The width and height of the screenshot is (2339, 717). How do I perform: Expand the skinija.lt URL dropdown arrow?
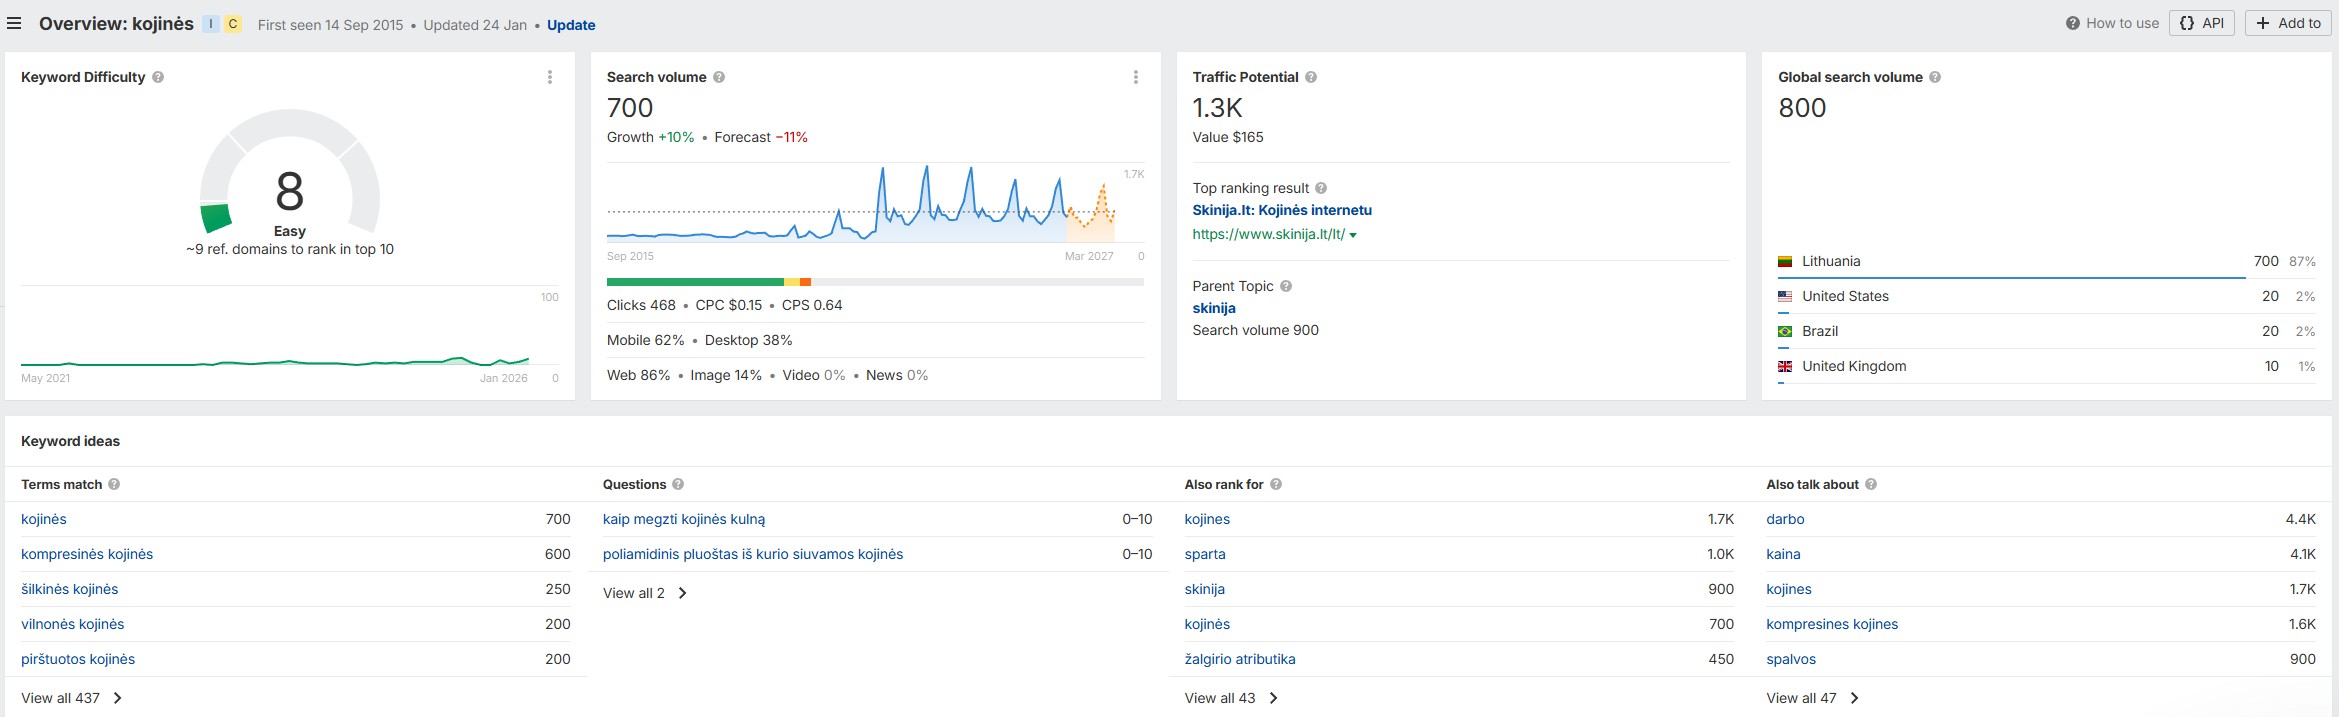click(x=1353, y=235)
